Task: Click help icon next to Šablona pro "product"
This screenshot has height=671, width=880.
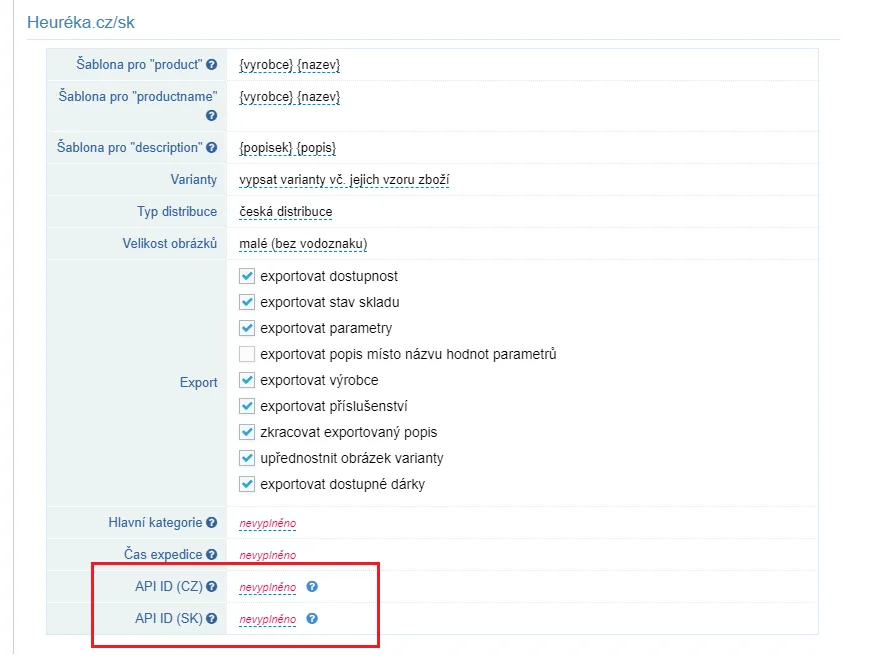Action: pyautogui.click(x=211, y=65)
